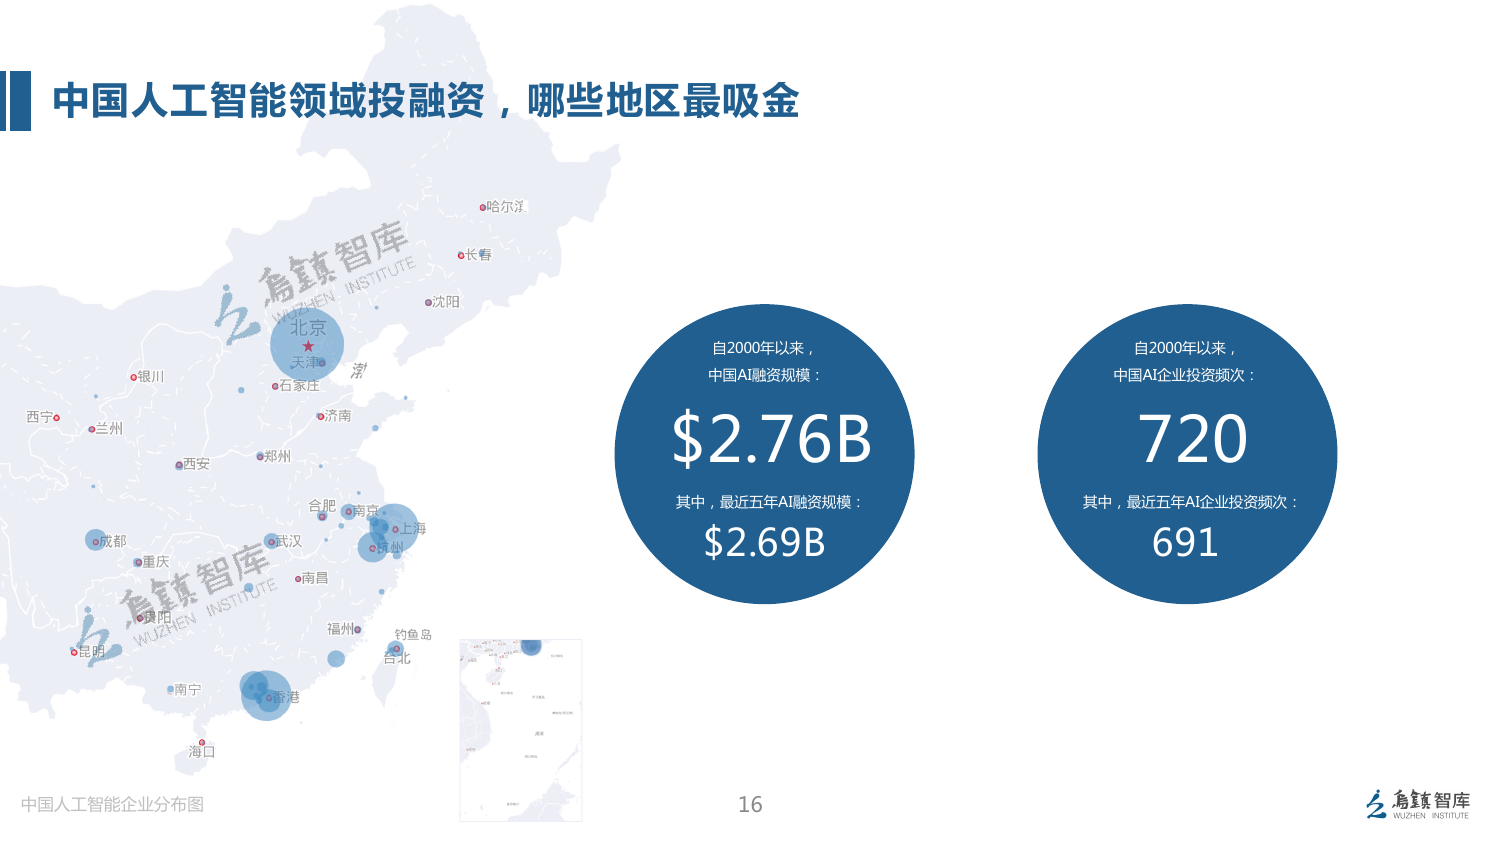The width and height of the screenshot is (1500, 844).
Task: Click the large Beijing bubble on the map
Action: pyautogui.click(x=307, y=343)
